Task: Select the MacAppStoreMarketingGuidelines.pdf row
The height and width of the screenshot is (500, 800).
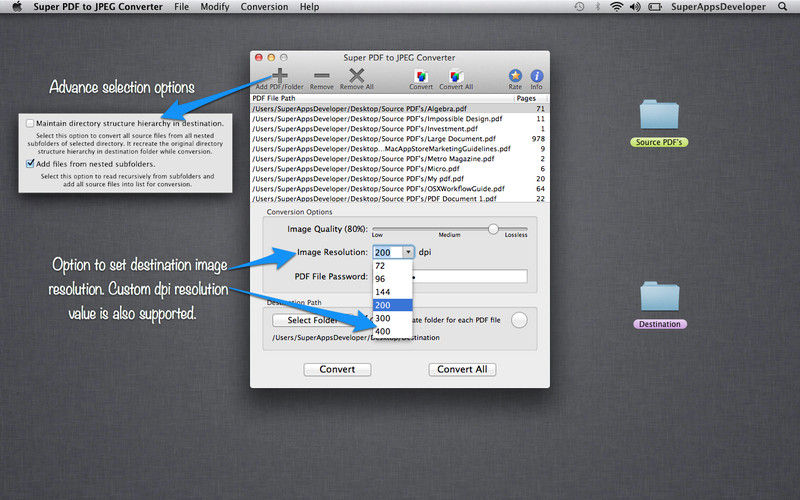Action: [399, 149]
